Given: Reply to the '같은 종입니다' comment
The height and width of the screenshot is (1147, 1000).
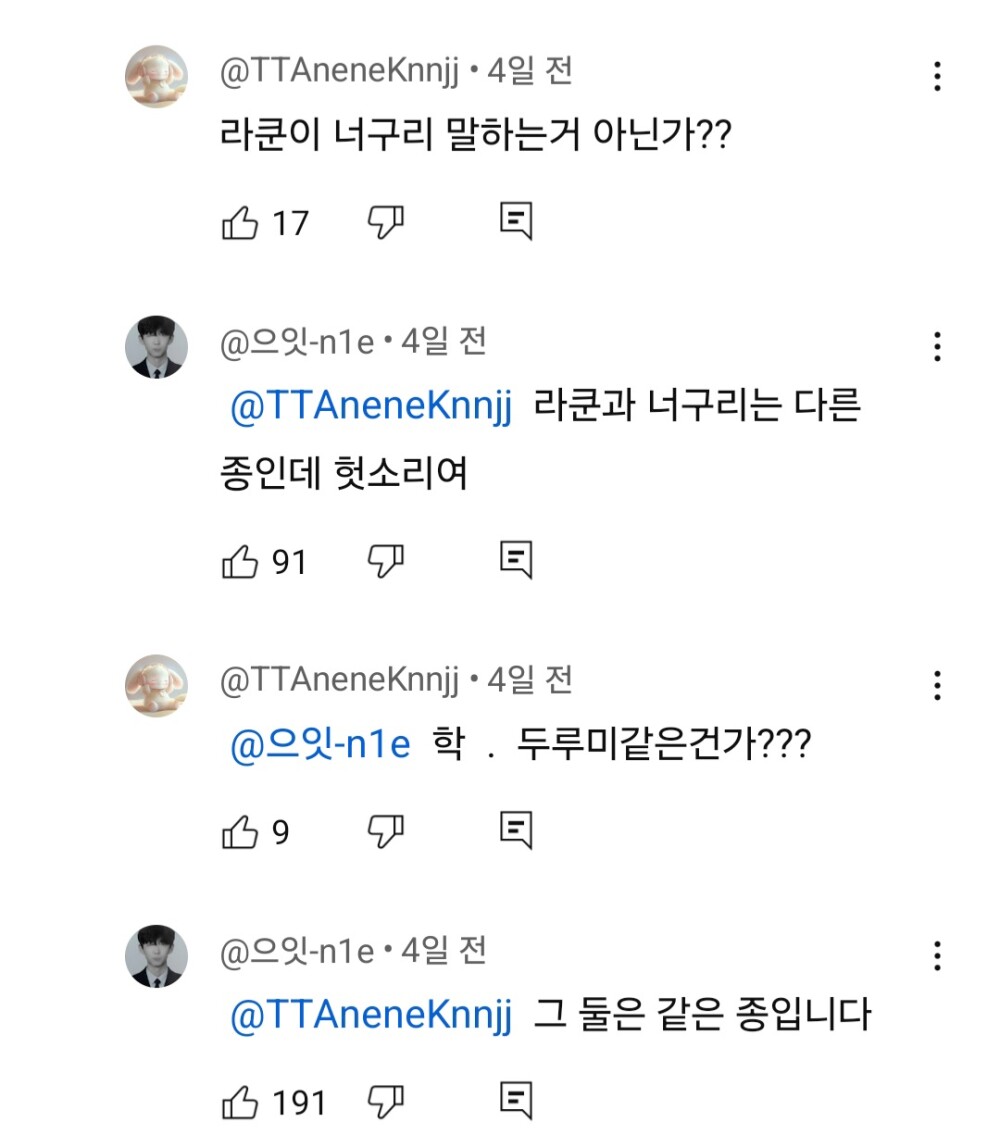Looking at the screenshot, I should [516, 1102].
